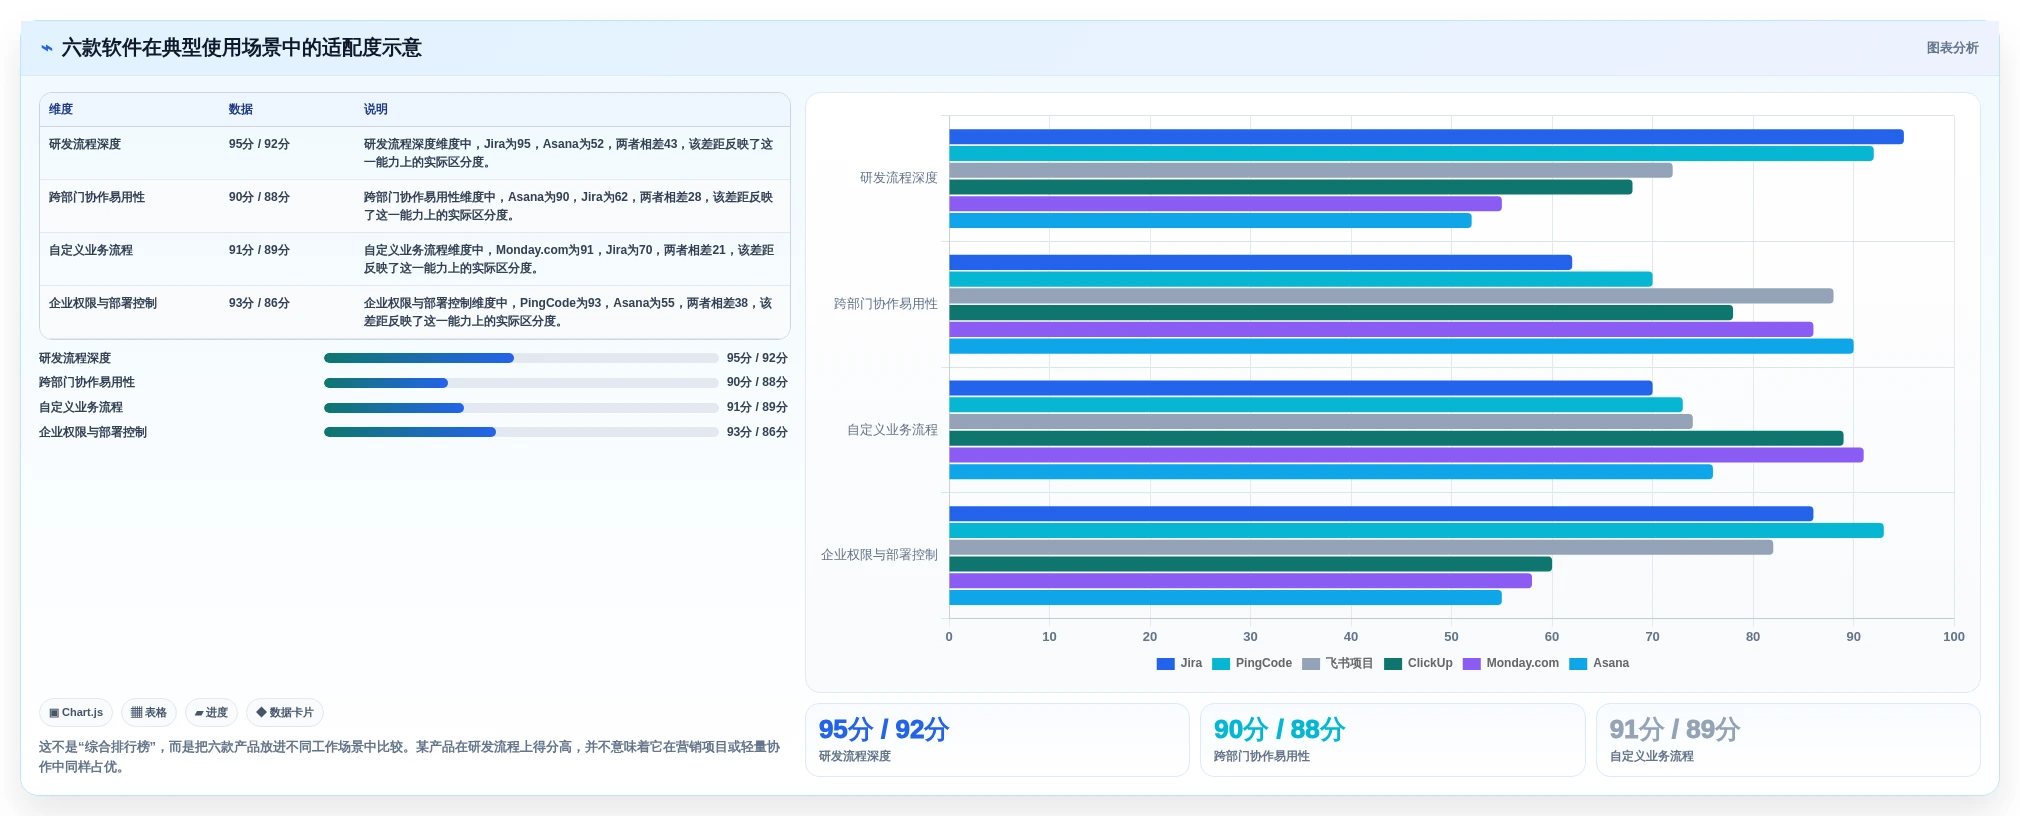The image size is (2020, 816).
Task: Open the 90分 / 88分 data card
Action: point(1392,740)
